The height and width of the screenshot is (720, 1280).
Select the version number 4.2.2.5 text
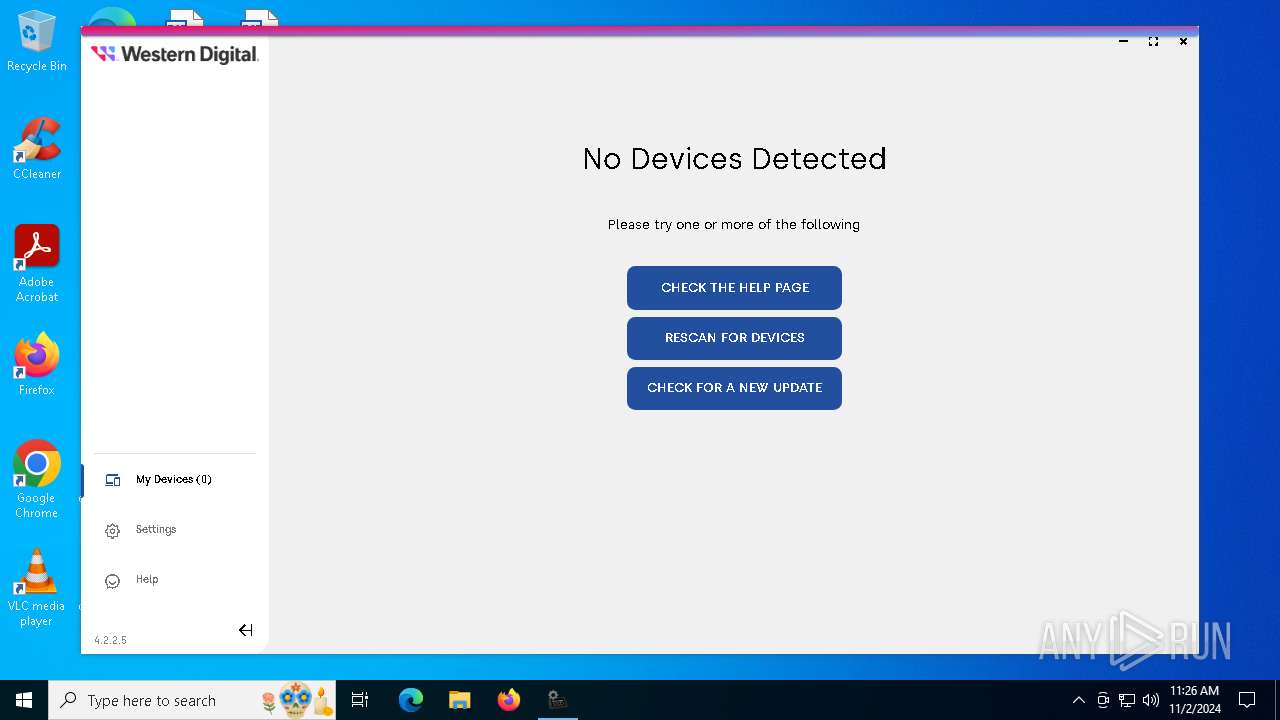(x=110, y=640)
